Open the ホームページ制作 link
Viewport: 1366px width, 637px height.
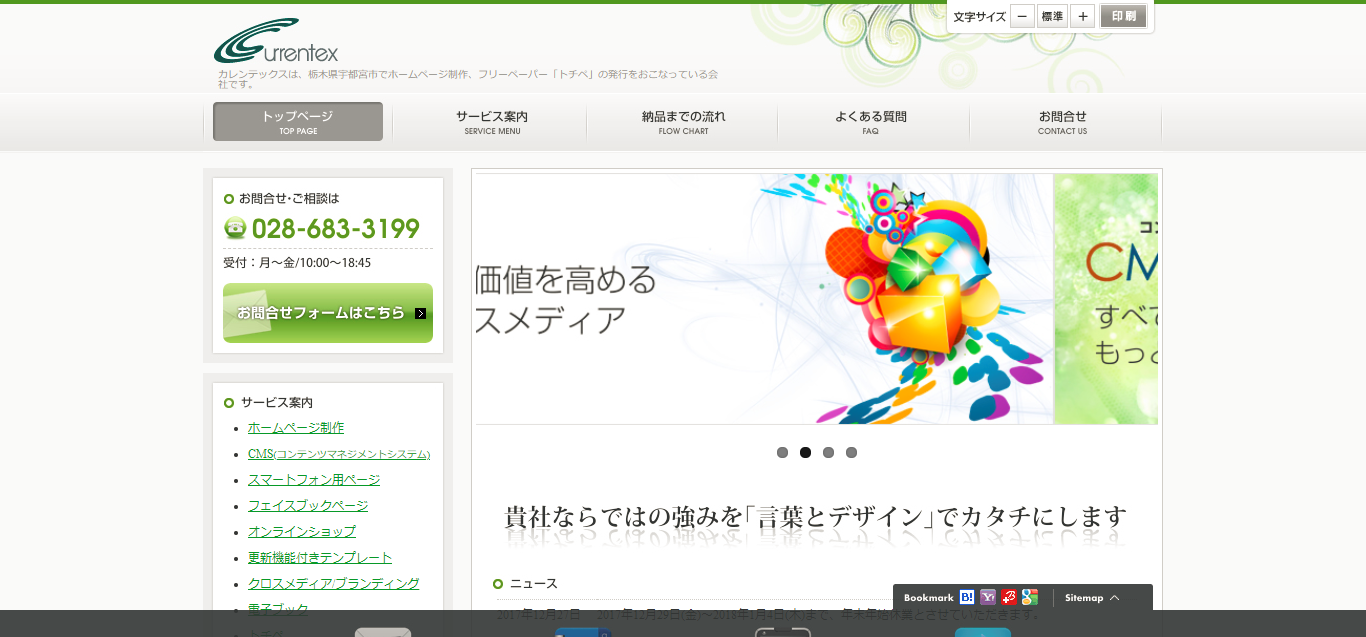click(x=296, y=428)
